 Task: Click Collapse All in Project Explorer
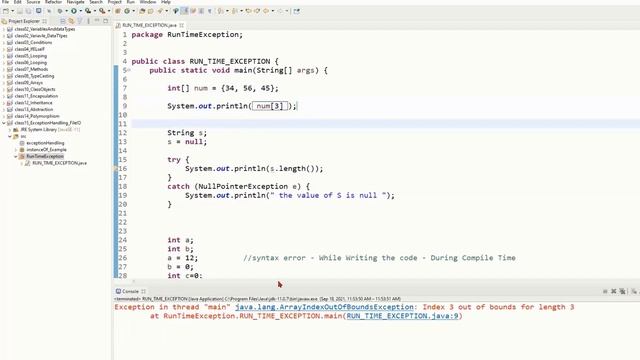pyautogui.click(x=62, y=21)
